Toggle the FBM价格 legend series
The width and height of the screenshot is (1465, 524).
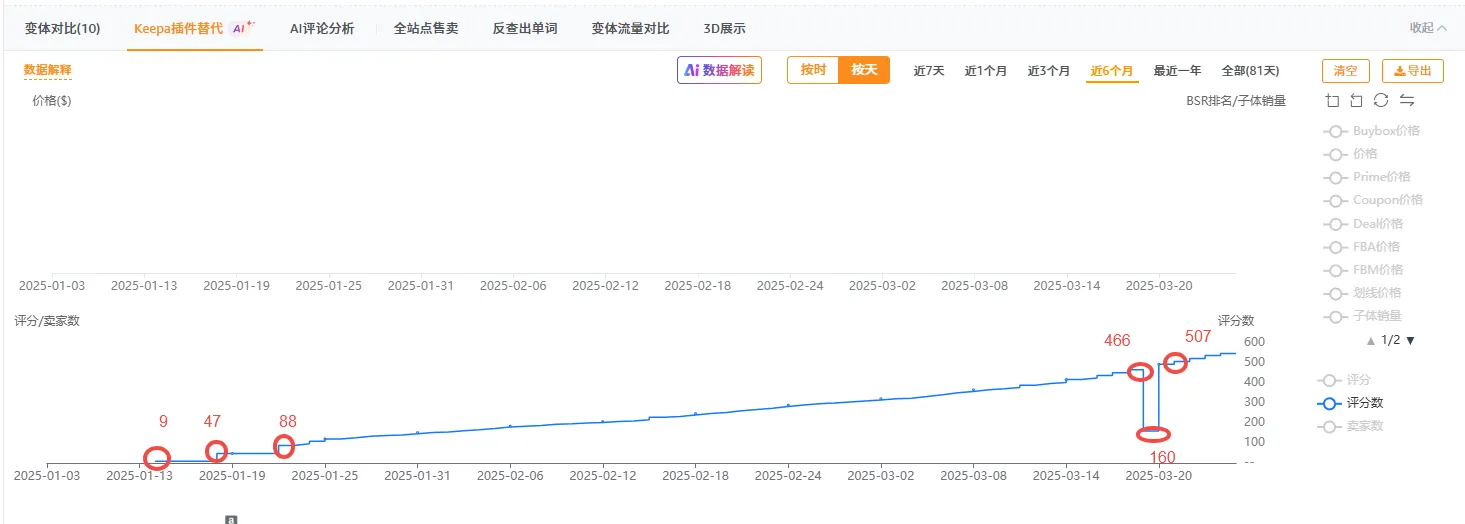pos(1363,270)
